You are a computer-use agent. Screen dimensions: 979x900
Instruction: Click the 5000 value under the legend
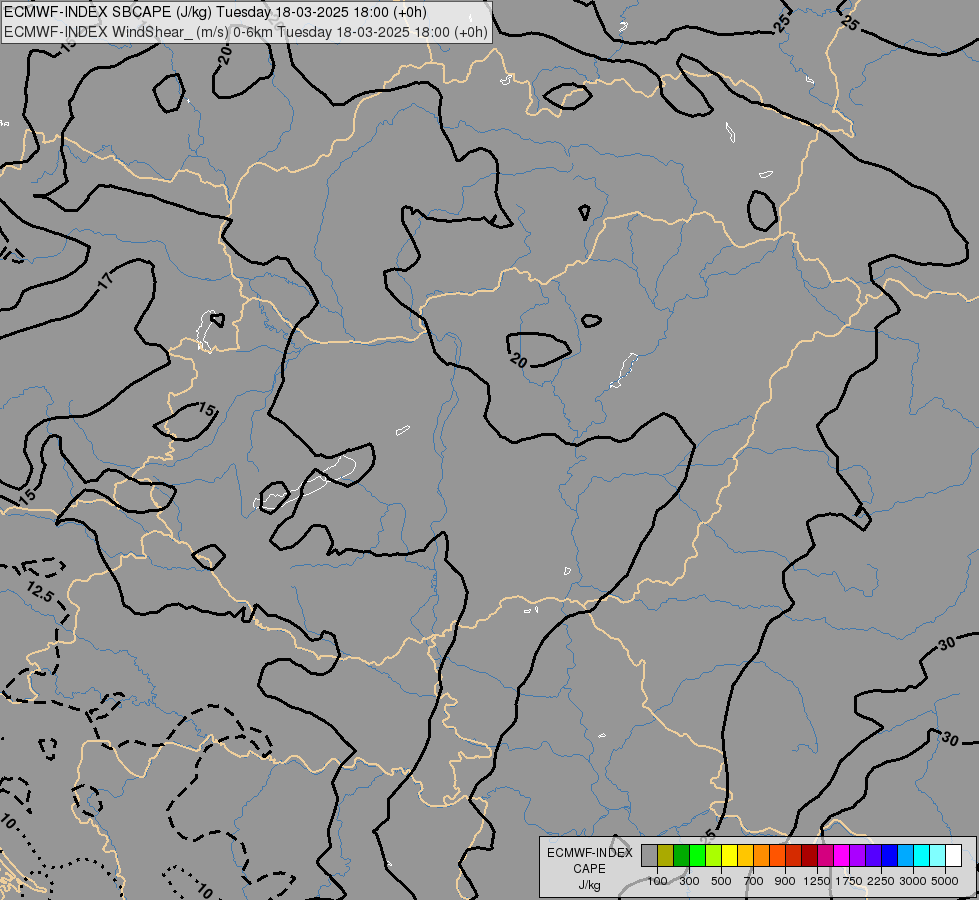tap(945, 881)
